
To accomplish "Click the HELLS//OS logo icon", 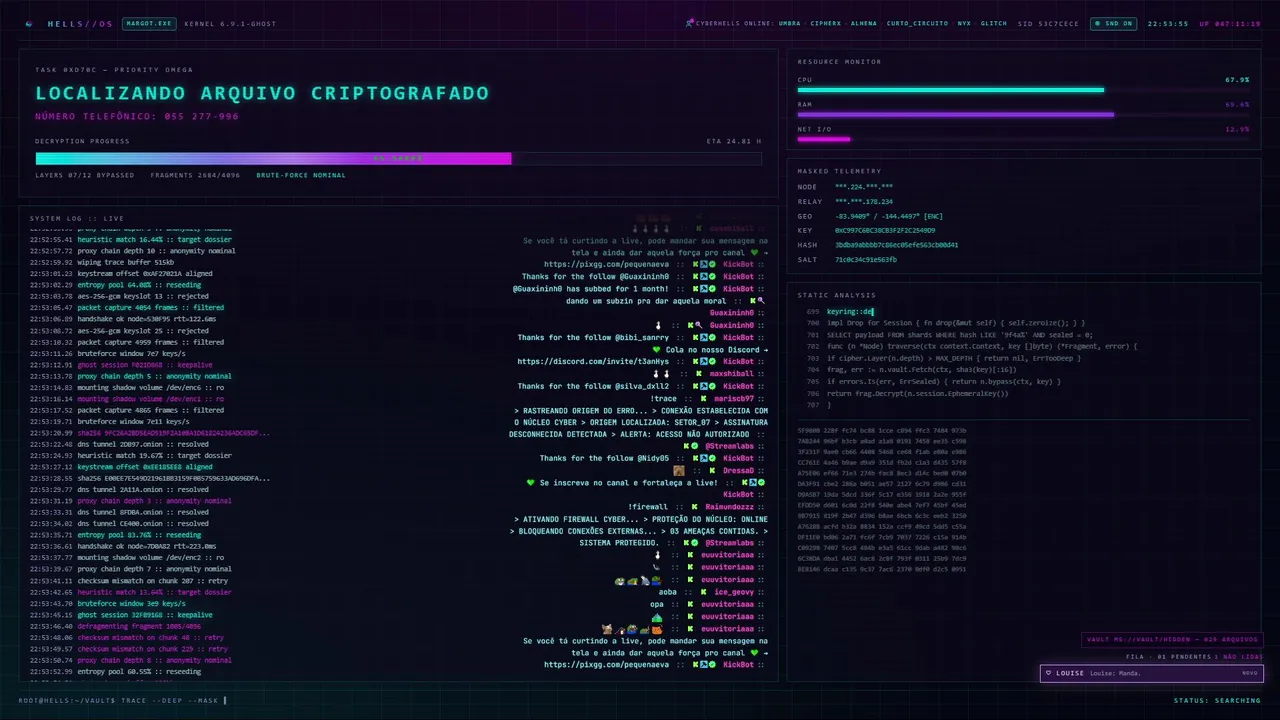I will coord(29,23).
